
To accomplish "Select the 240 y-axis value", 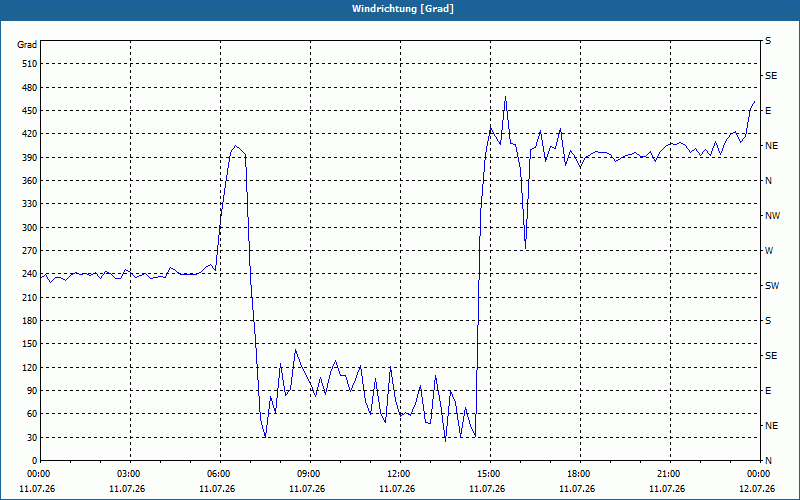I will click(30, 274).
